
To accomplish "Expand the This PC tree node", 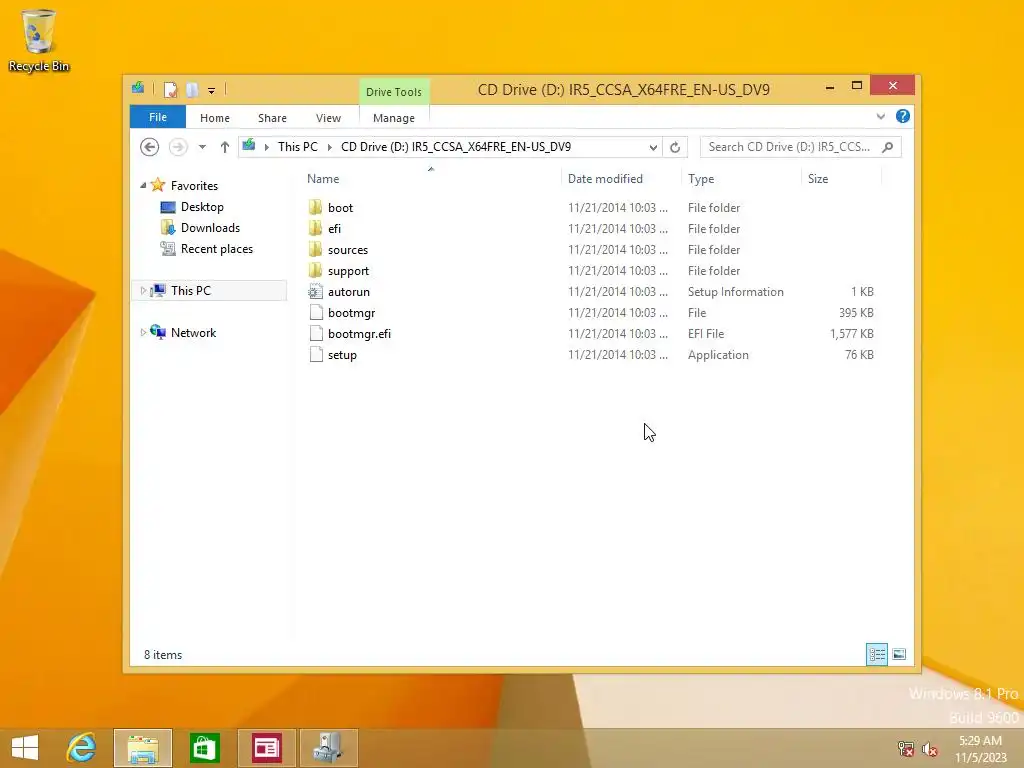I will 143,291.
